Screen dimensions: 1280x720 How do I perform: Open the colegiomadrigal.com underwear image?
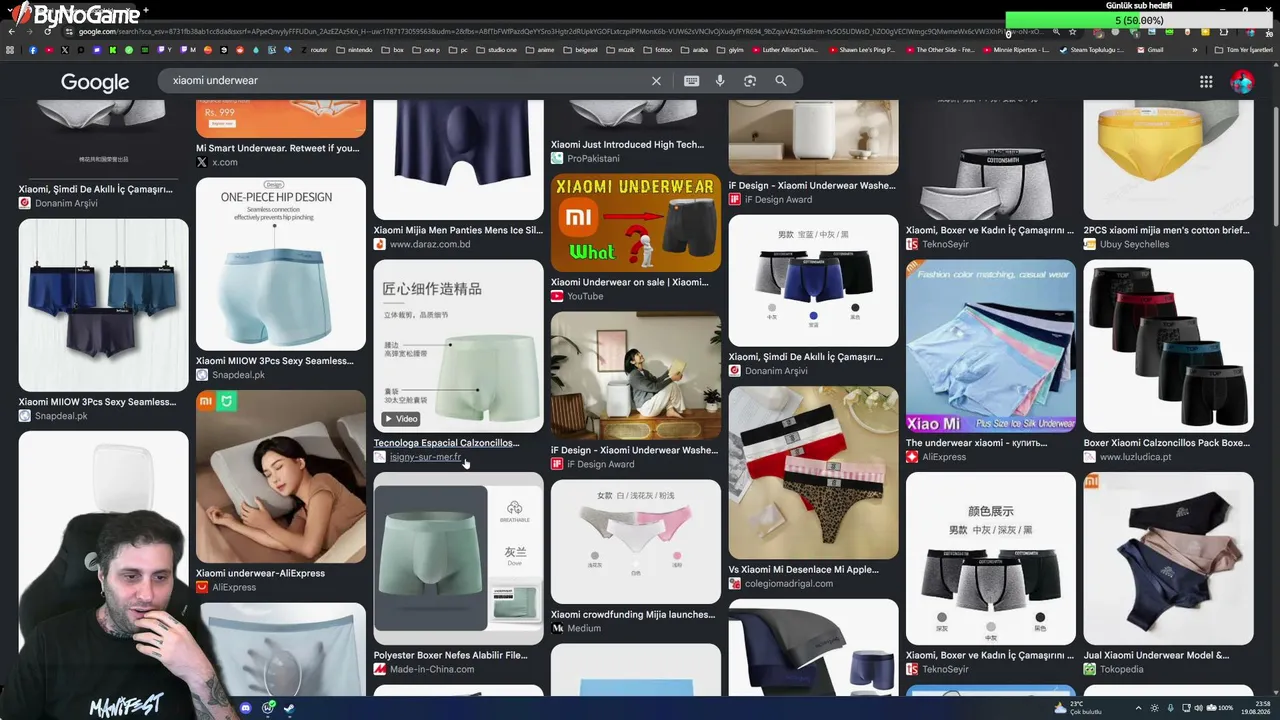pos(813,473)
